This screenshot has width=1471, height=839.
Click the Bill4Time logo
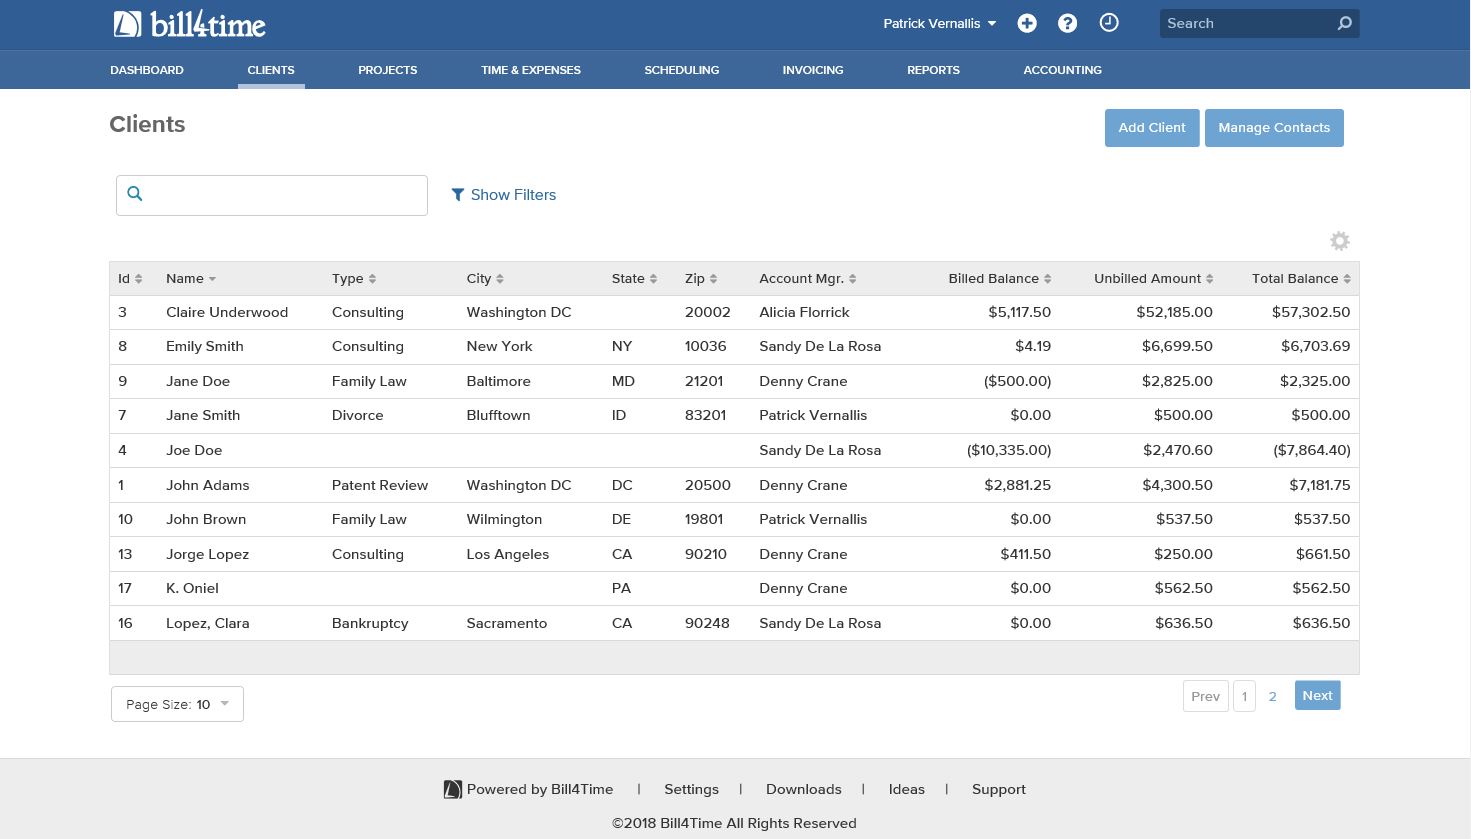click(x=189, y=24)
